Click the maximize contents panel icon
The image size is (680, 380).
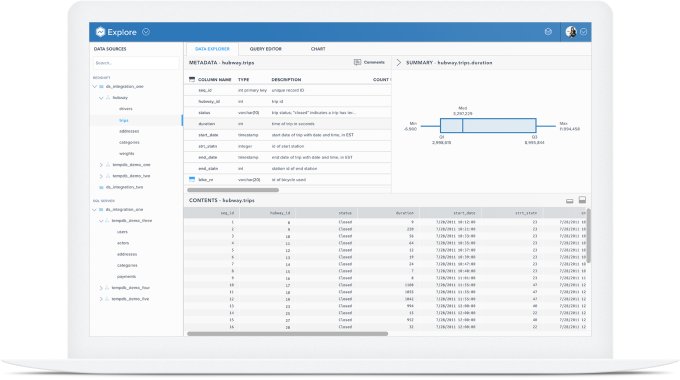click(x=582, y=200)
